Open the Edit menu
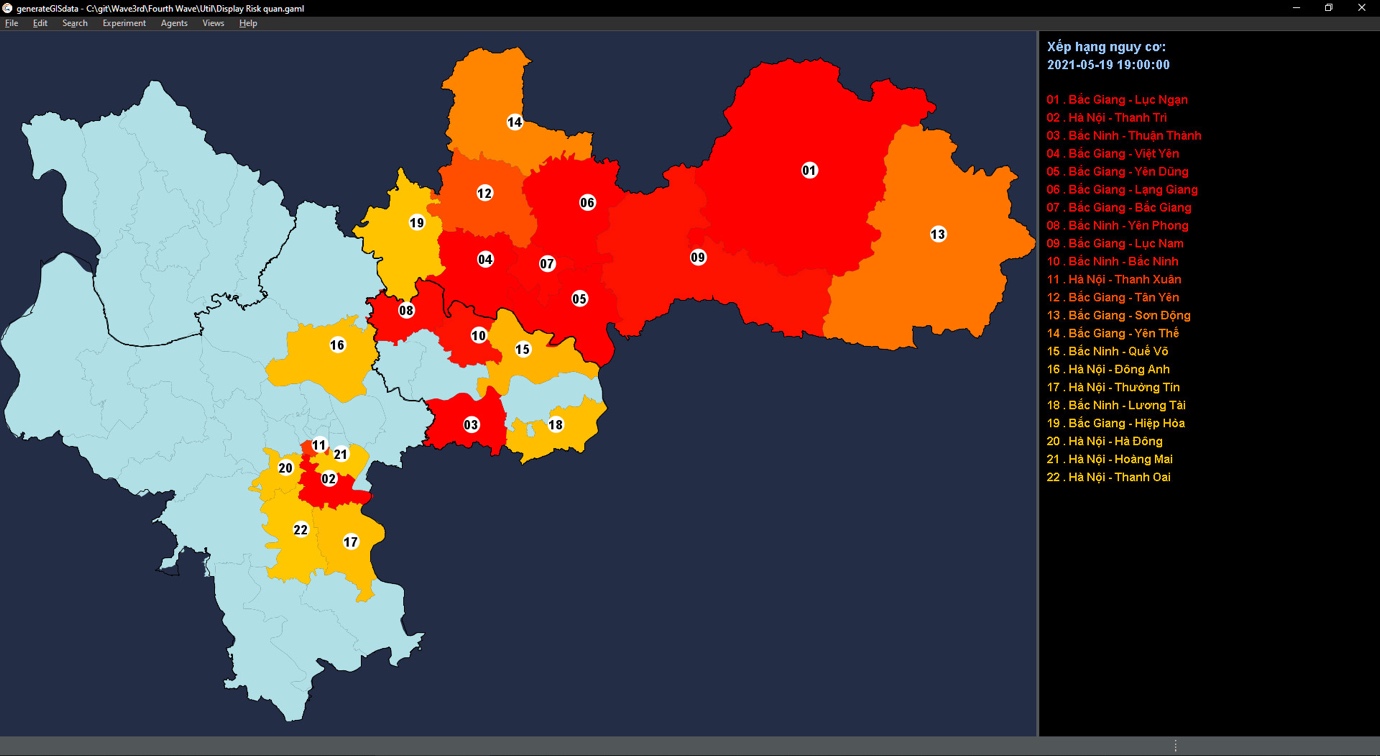1380x756 pixels. click(40, 23)
